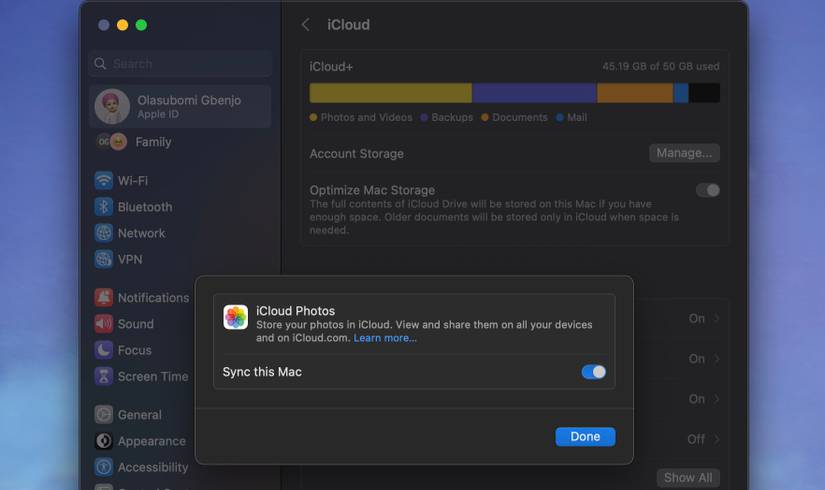The width and height of the screenshot is (825, 490).
Task: Click the 'Photos and Videos' legend label
Action: click(366, 117)
